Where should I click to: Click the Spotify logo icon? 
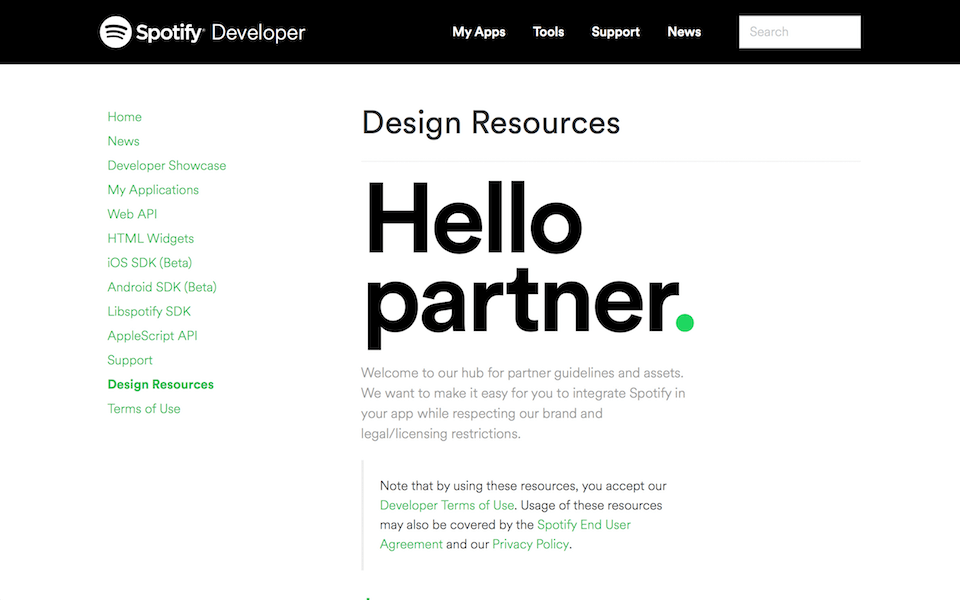point(116,32)
